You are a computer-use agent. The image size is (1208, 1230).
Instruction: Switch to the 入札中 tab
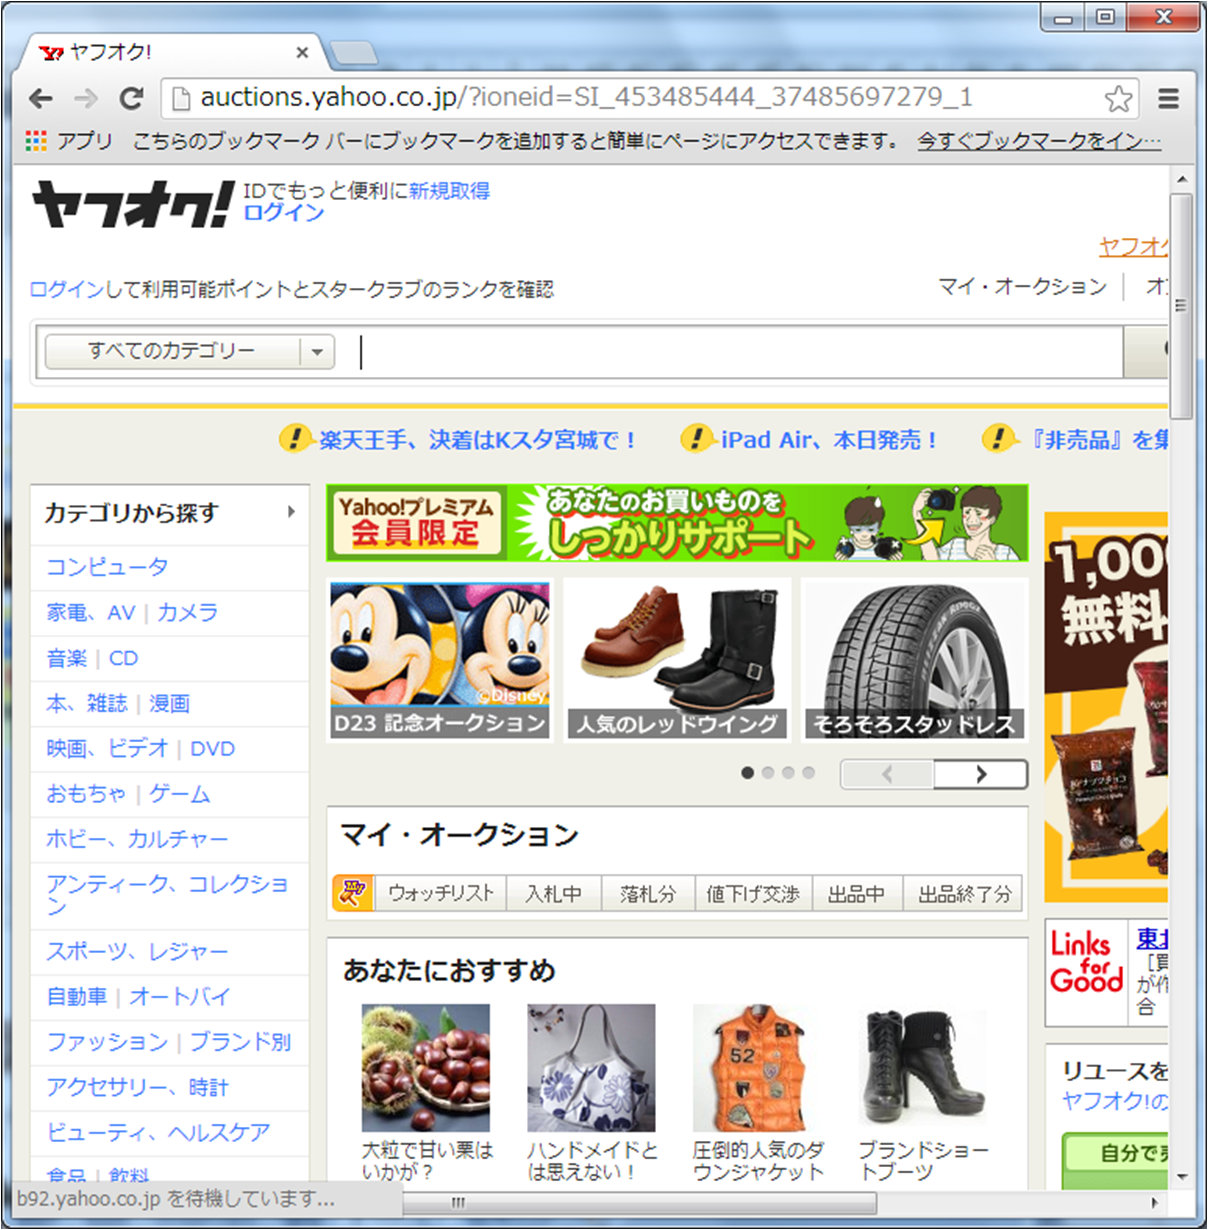coord(554,893)
